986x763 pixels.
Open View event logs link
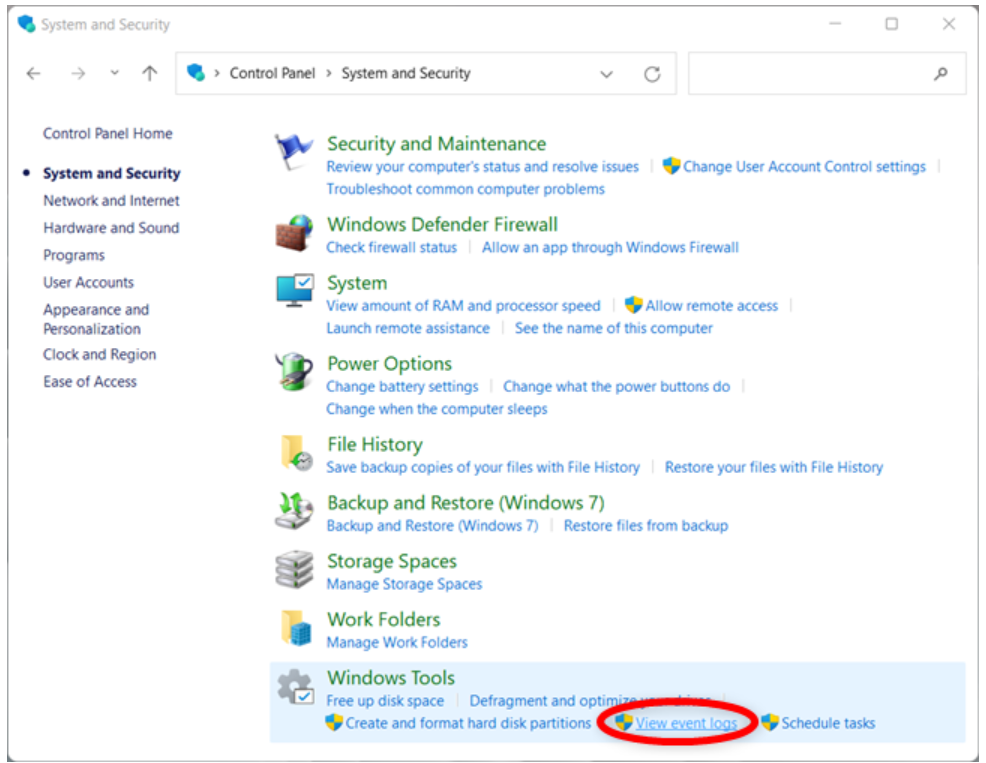click(686, 723)
